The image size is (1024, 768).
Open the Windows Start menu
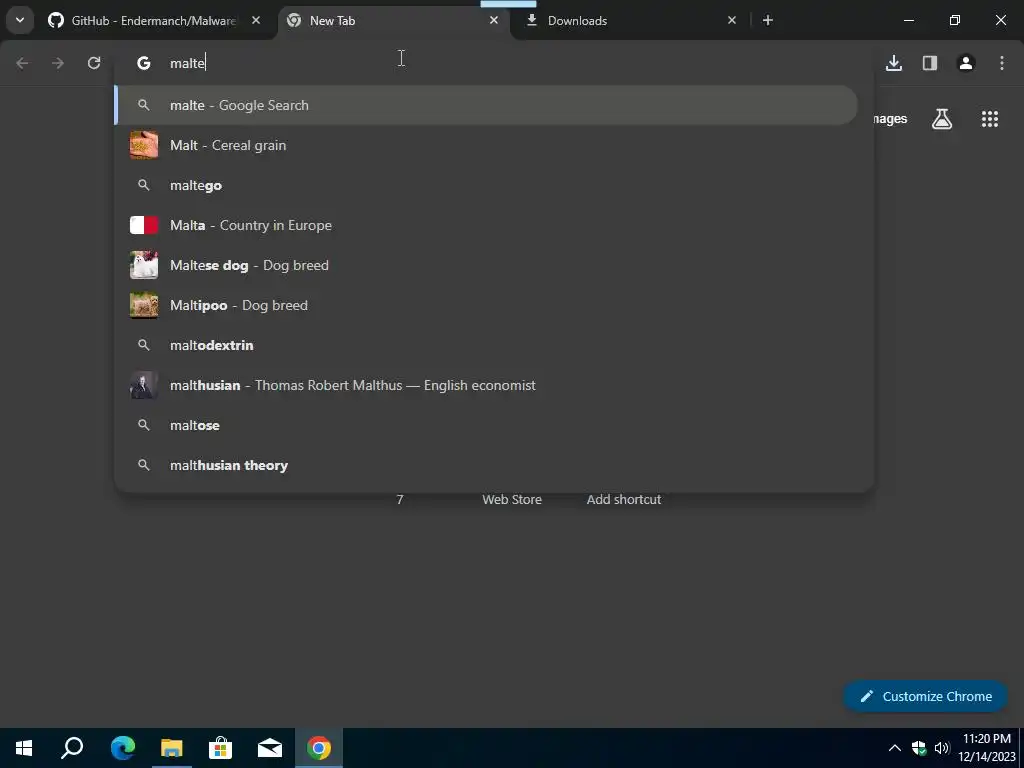coord(24,748)
